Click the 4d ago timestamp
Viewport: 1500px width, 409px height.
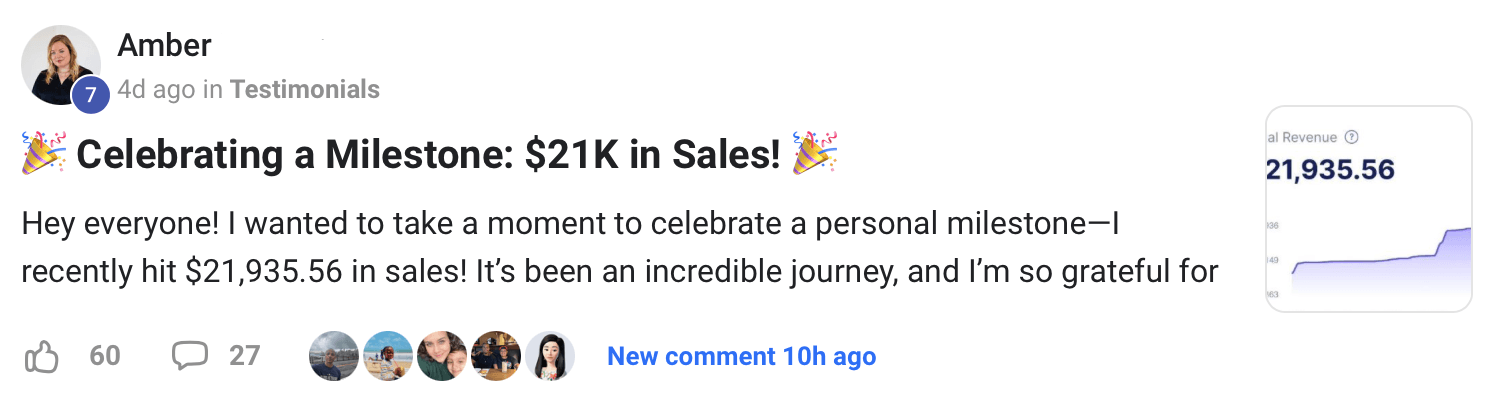[x=156, y=90]
